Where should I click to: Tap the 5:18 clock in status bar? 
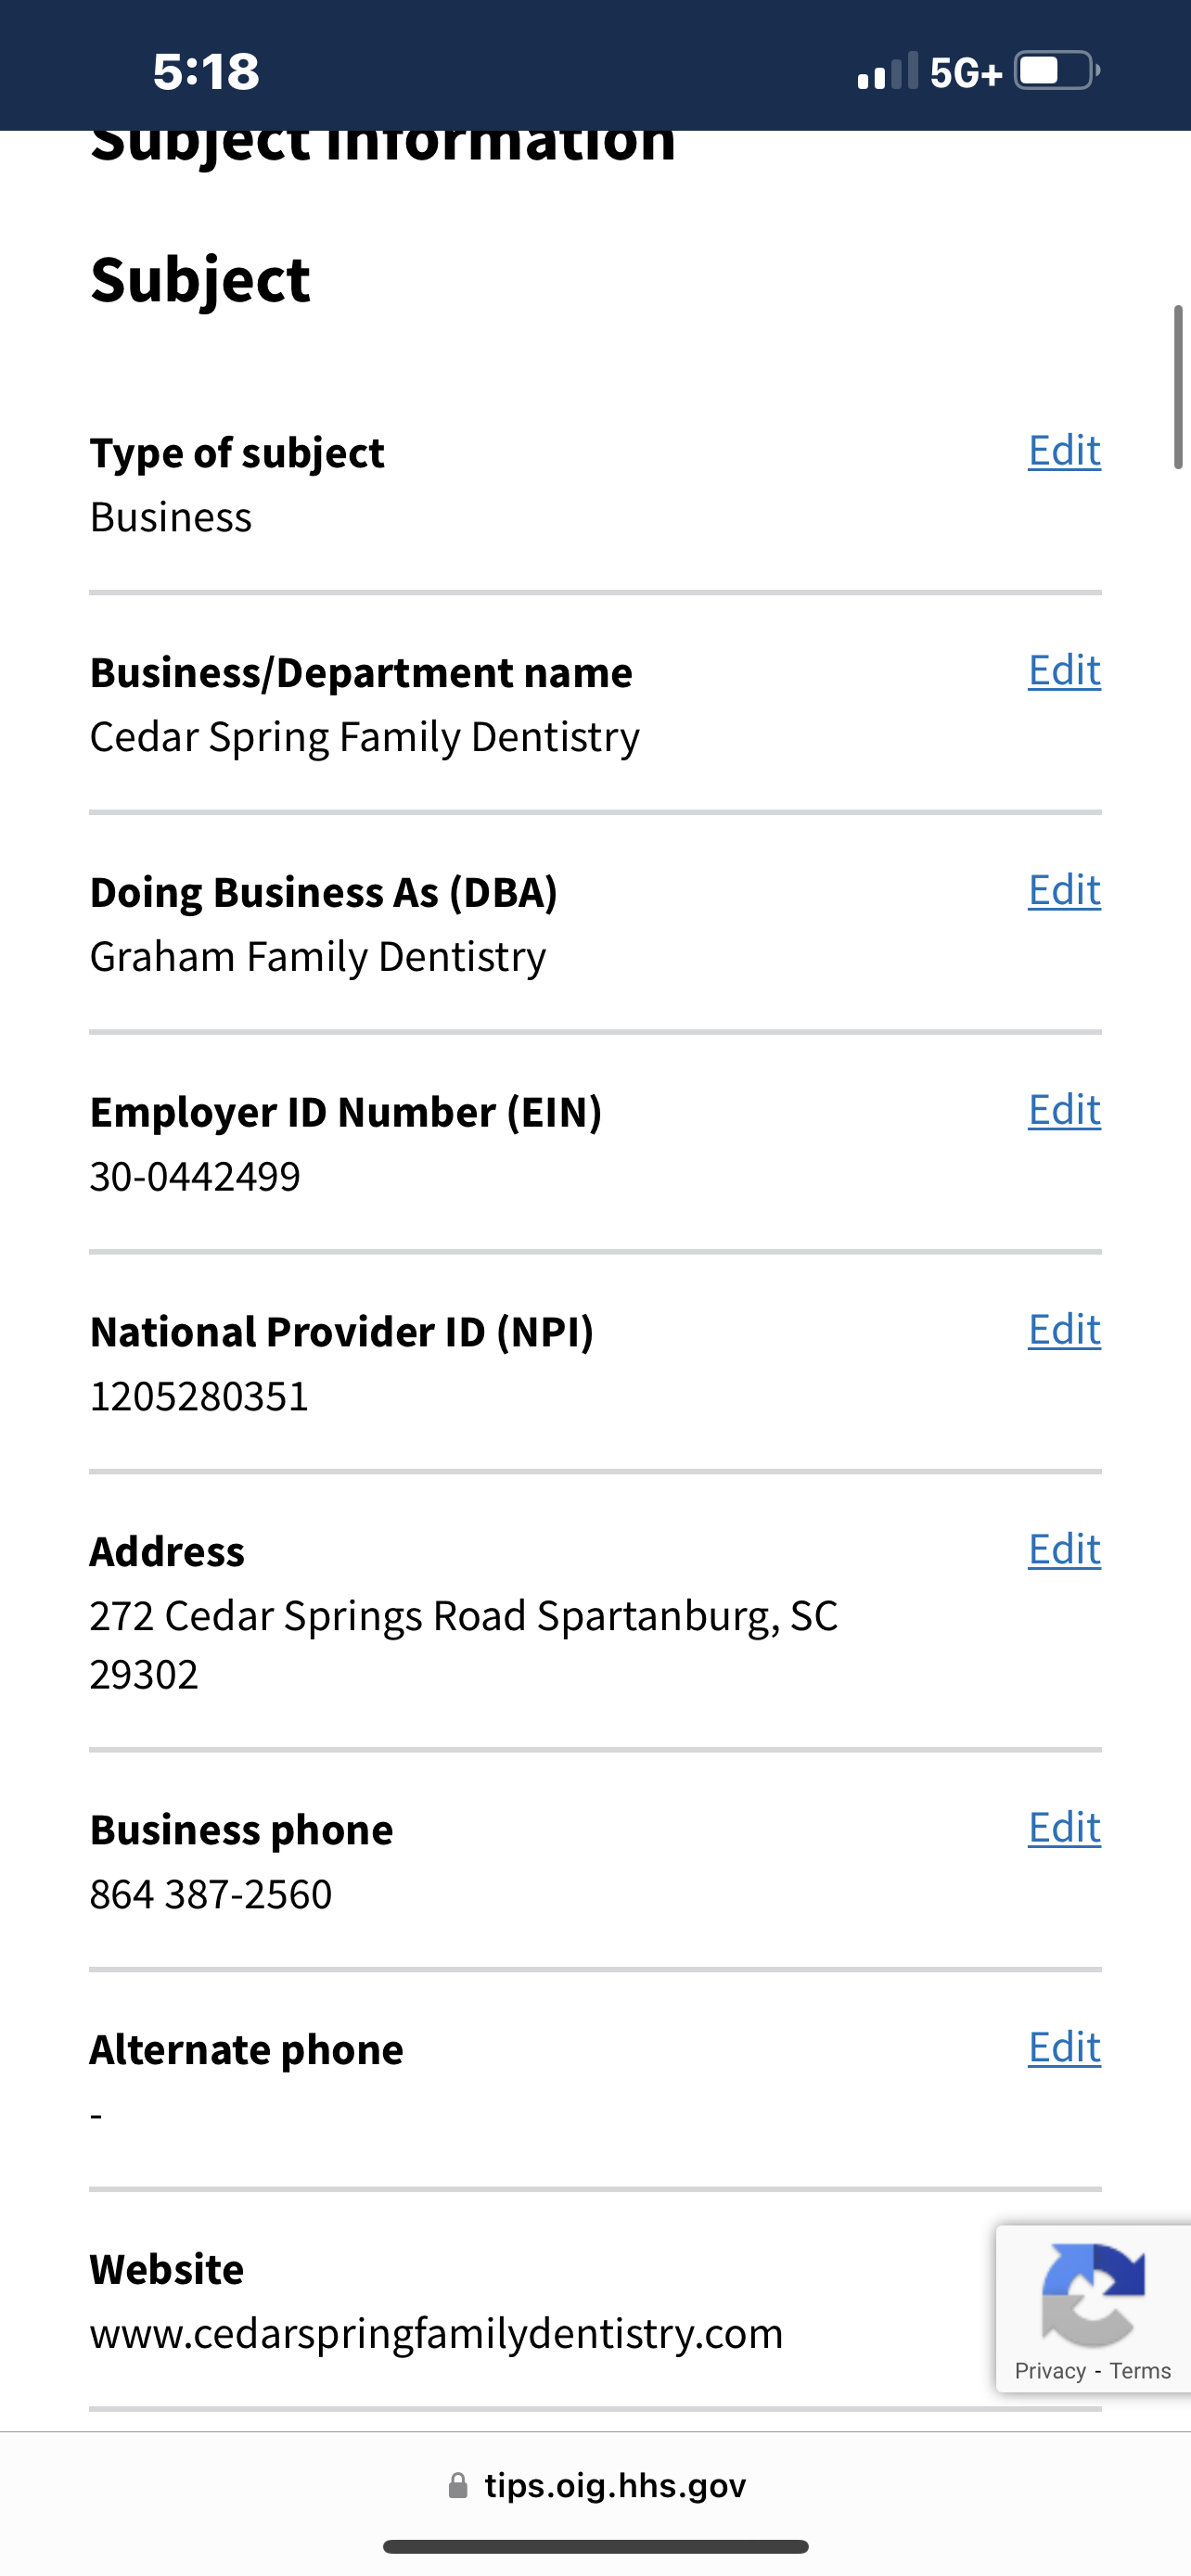(206, 72)
